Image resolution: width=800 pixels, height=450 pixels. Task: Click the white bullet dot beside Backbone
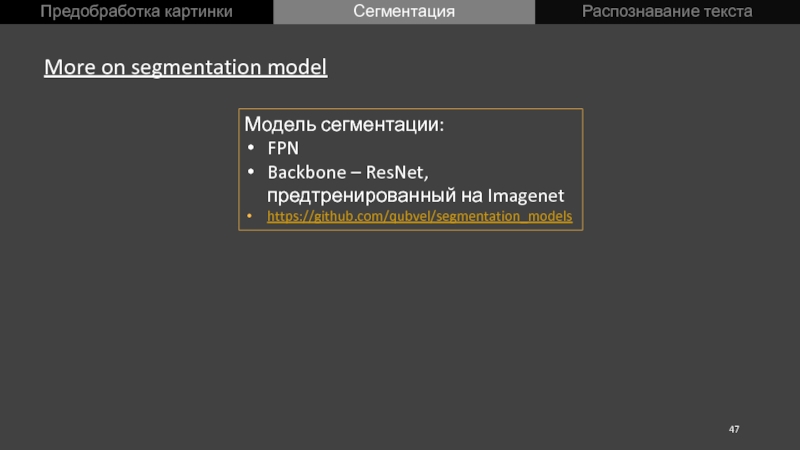click(x=251, y=172)
